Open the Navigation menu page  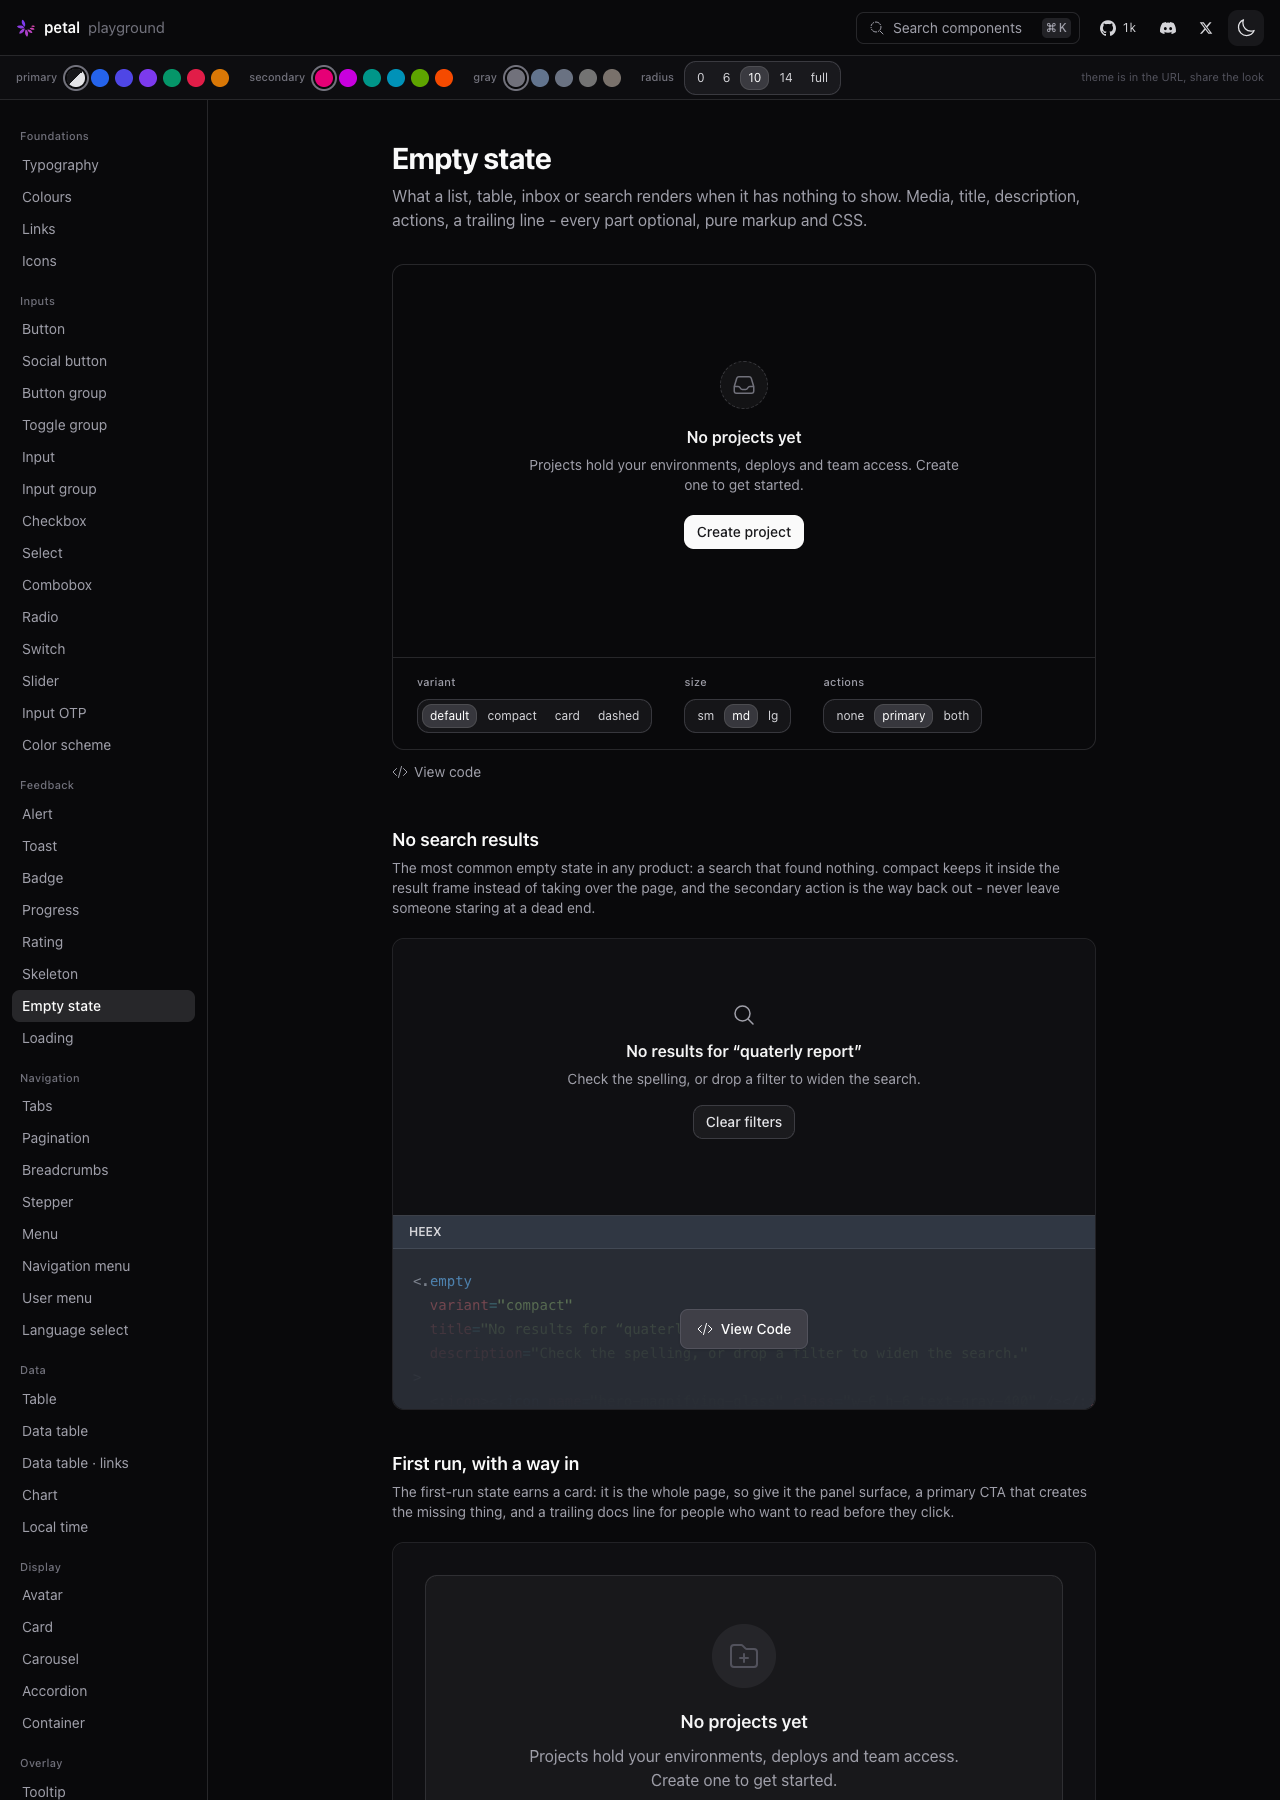coord(103,1266)
